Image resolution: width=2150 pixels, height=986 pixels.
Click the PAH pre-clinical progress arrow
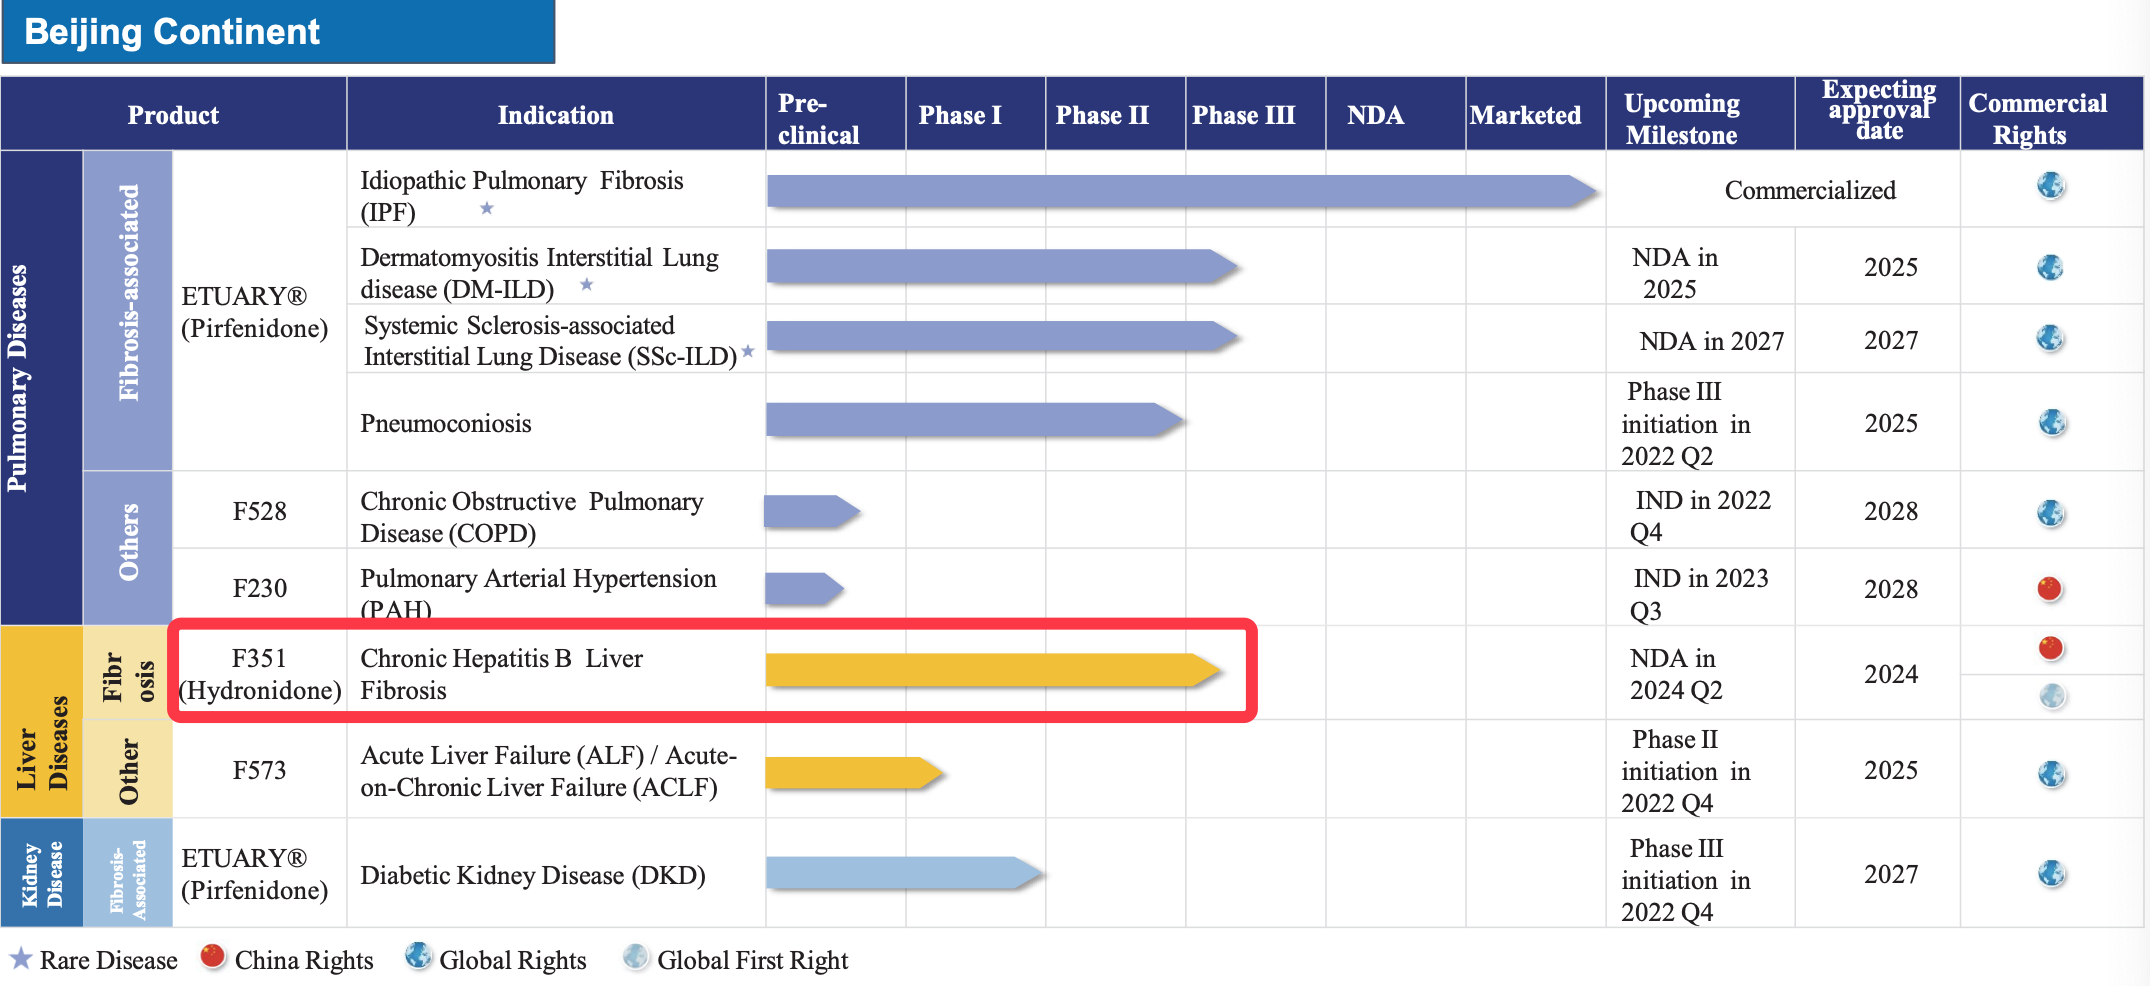tap(804, 589)
